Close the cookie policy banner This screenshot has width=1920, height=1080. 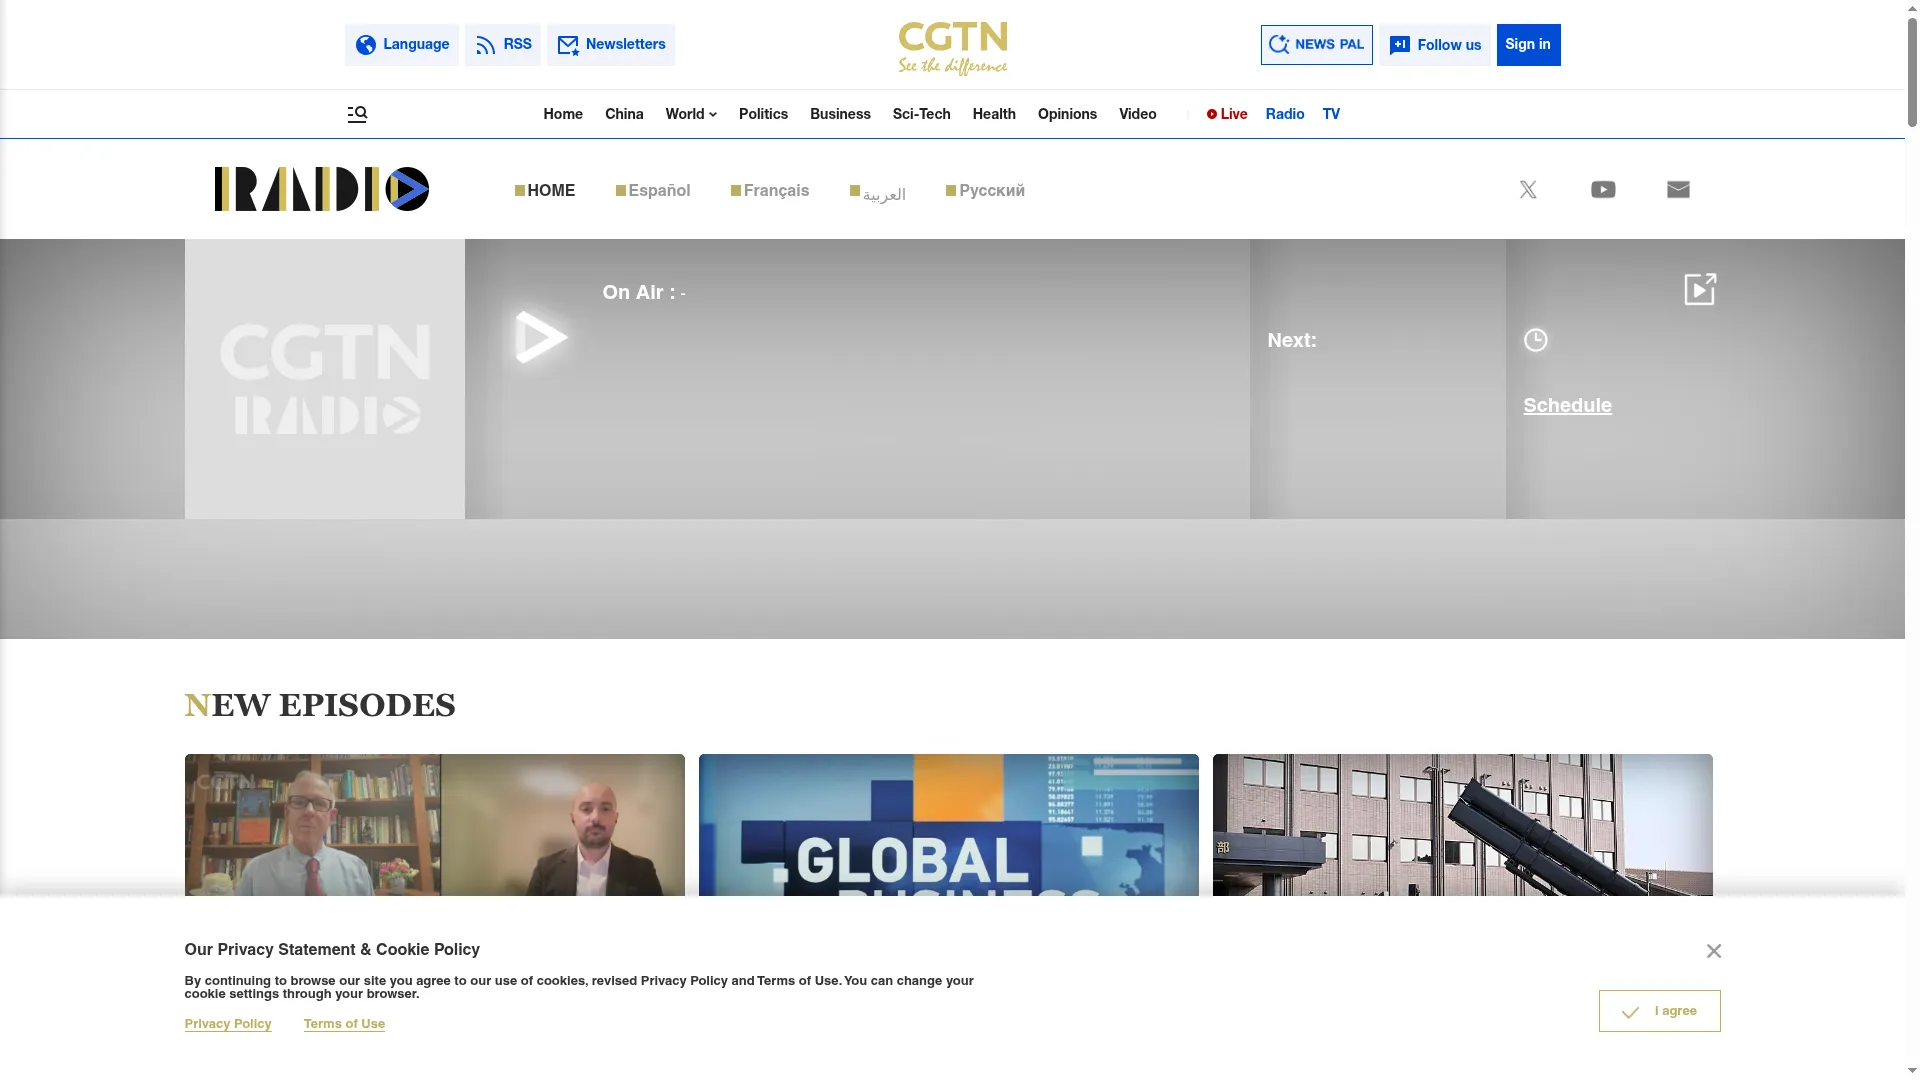point(1714,951)
